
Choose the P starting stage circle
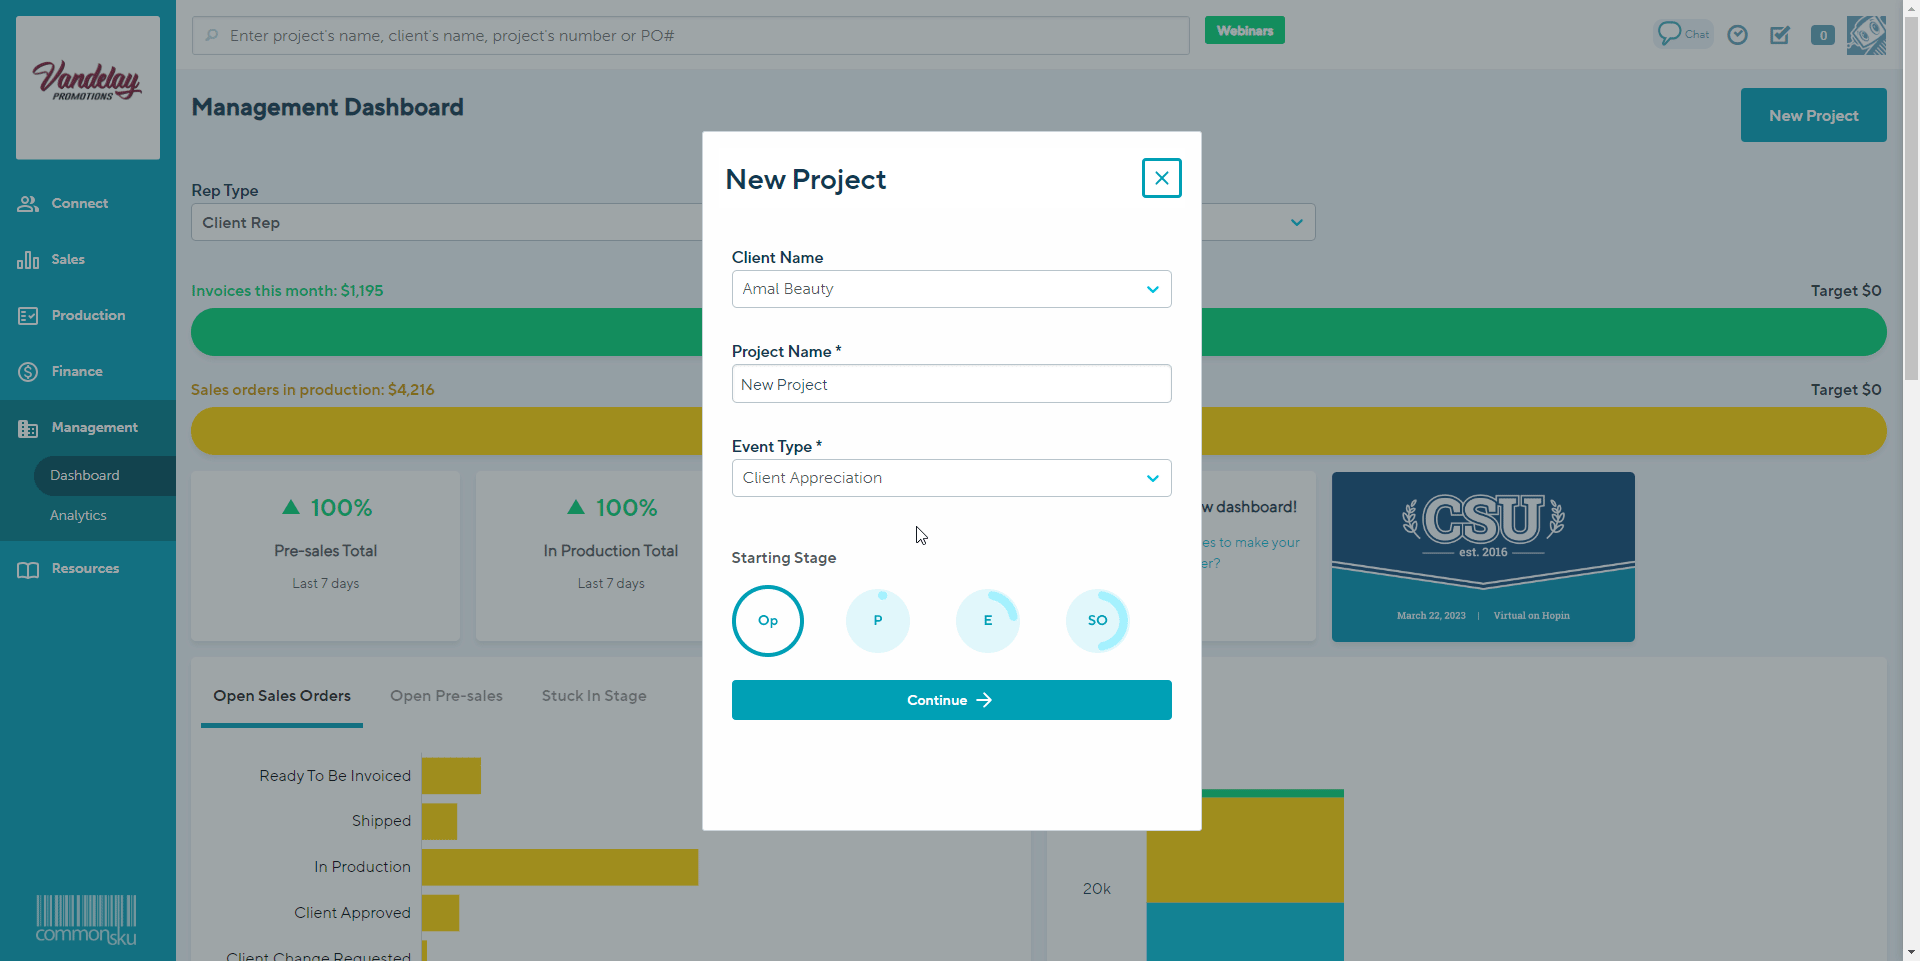coord(878,621)
